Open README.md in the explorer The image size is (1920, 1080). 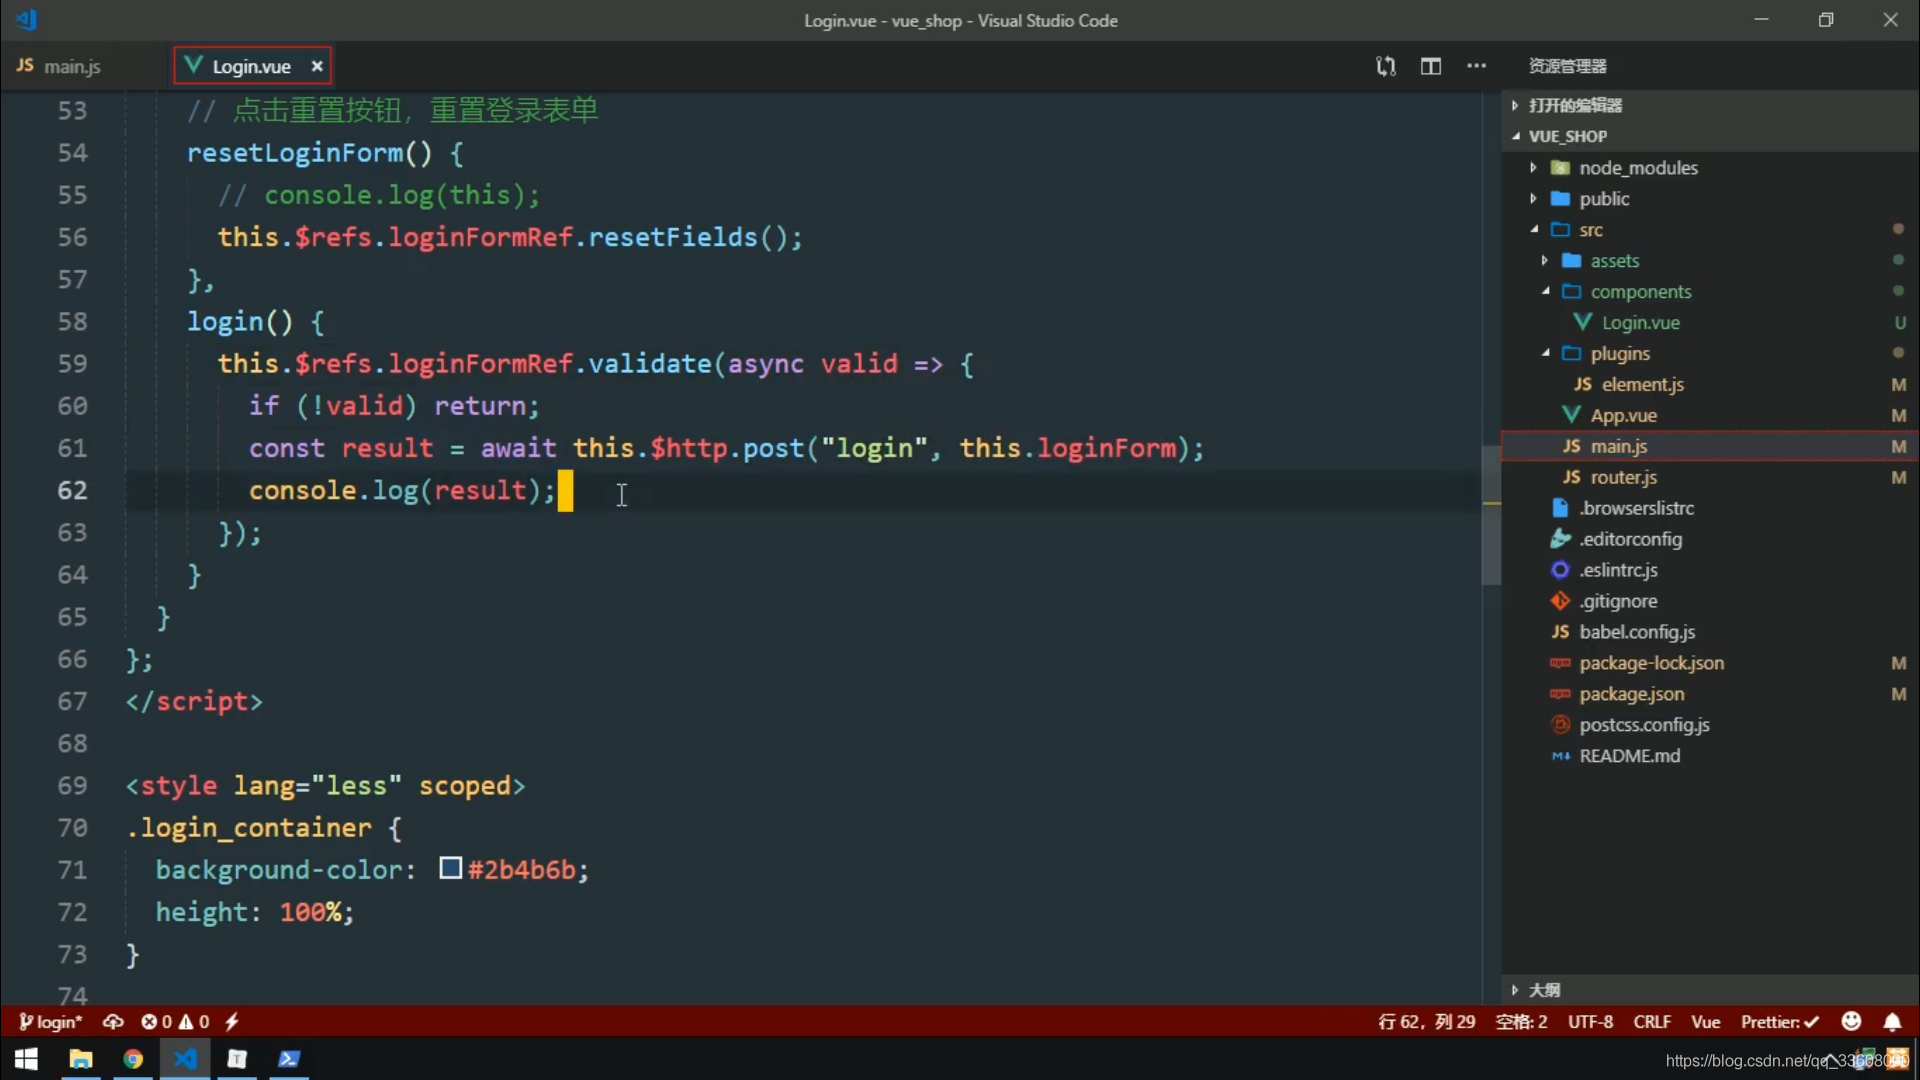[x=1710, y=757]
